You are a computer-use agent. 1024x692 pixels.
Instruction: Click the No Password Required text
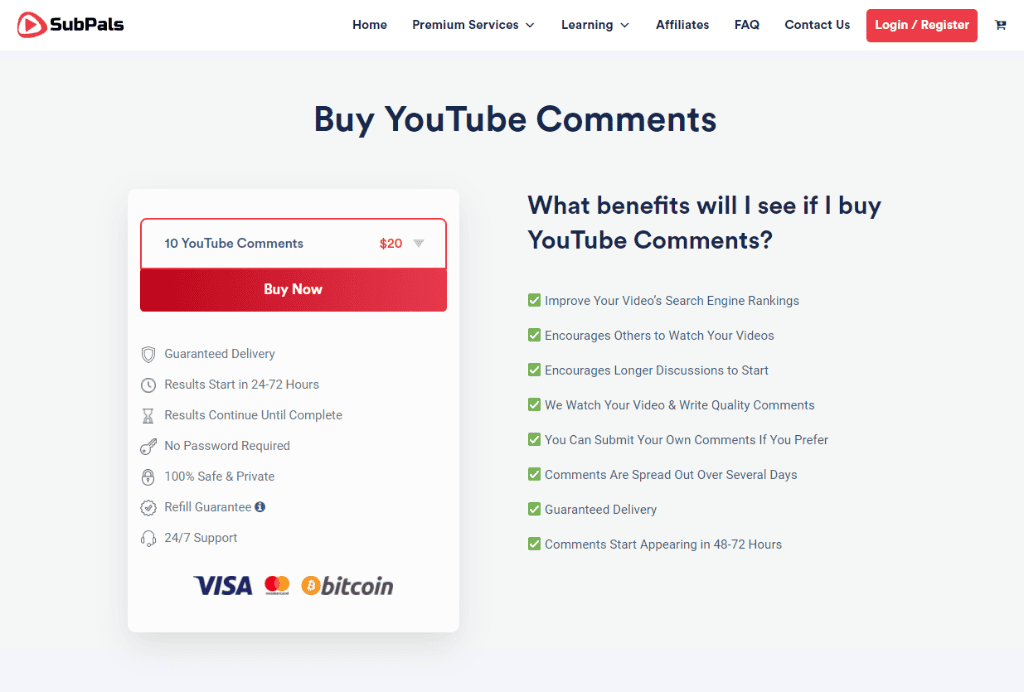point(227,446)
